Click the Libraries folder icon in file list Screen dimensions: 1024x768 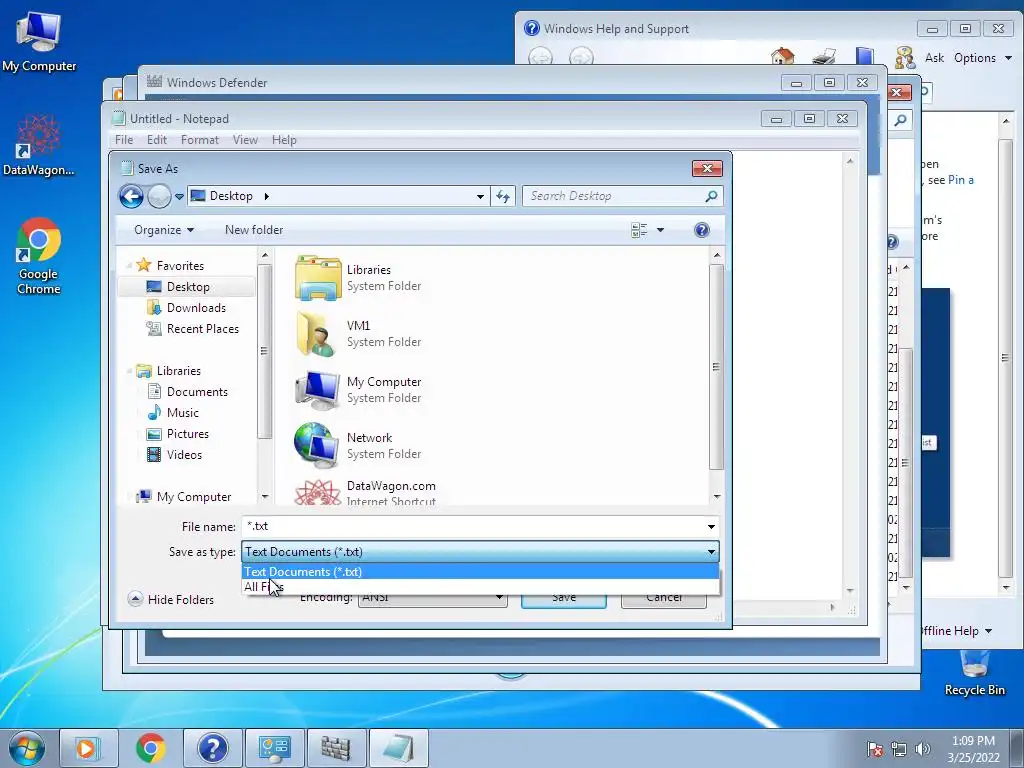318,278
